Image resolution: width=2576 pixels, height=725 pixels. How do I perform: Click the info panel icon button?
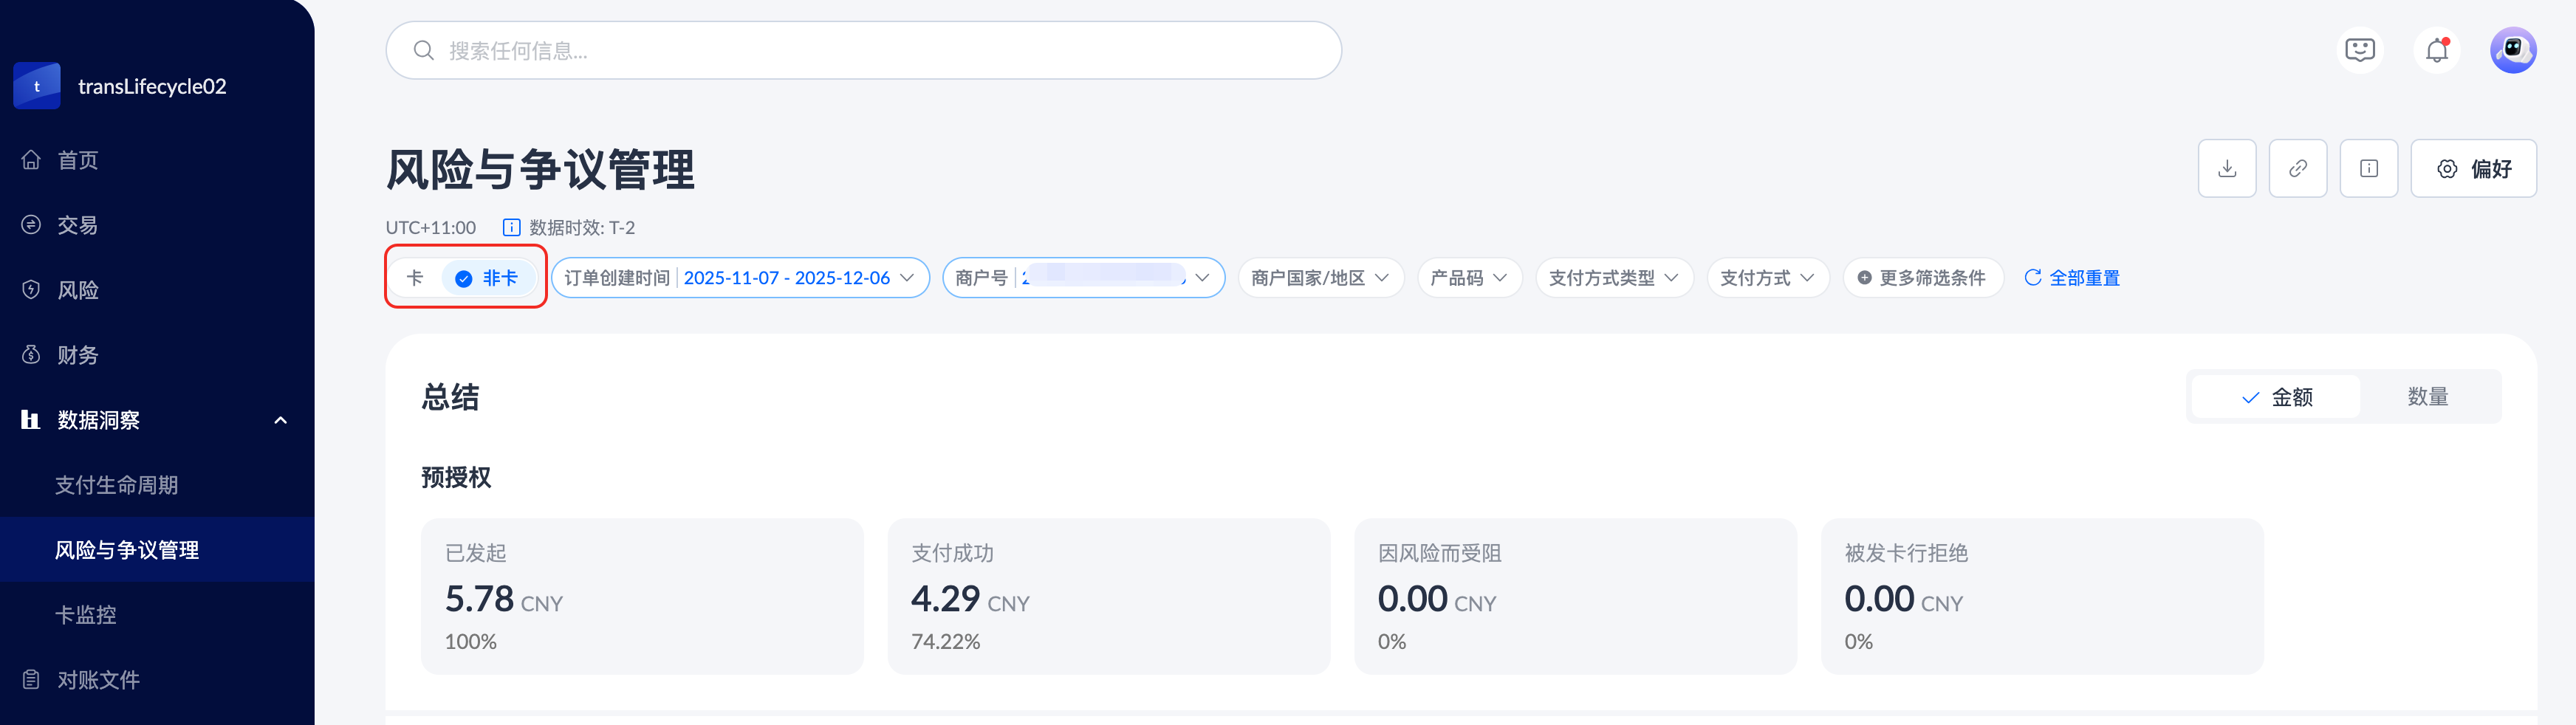(x=2368, y=169)
